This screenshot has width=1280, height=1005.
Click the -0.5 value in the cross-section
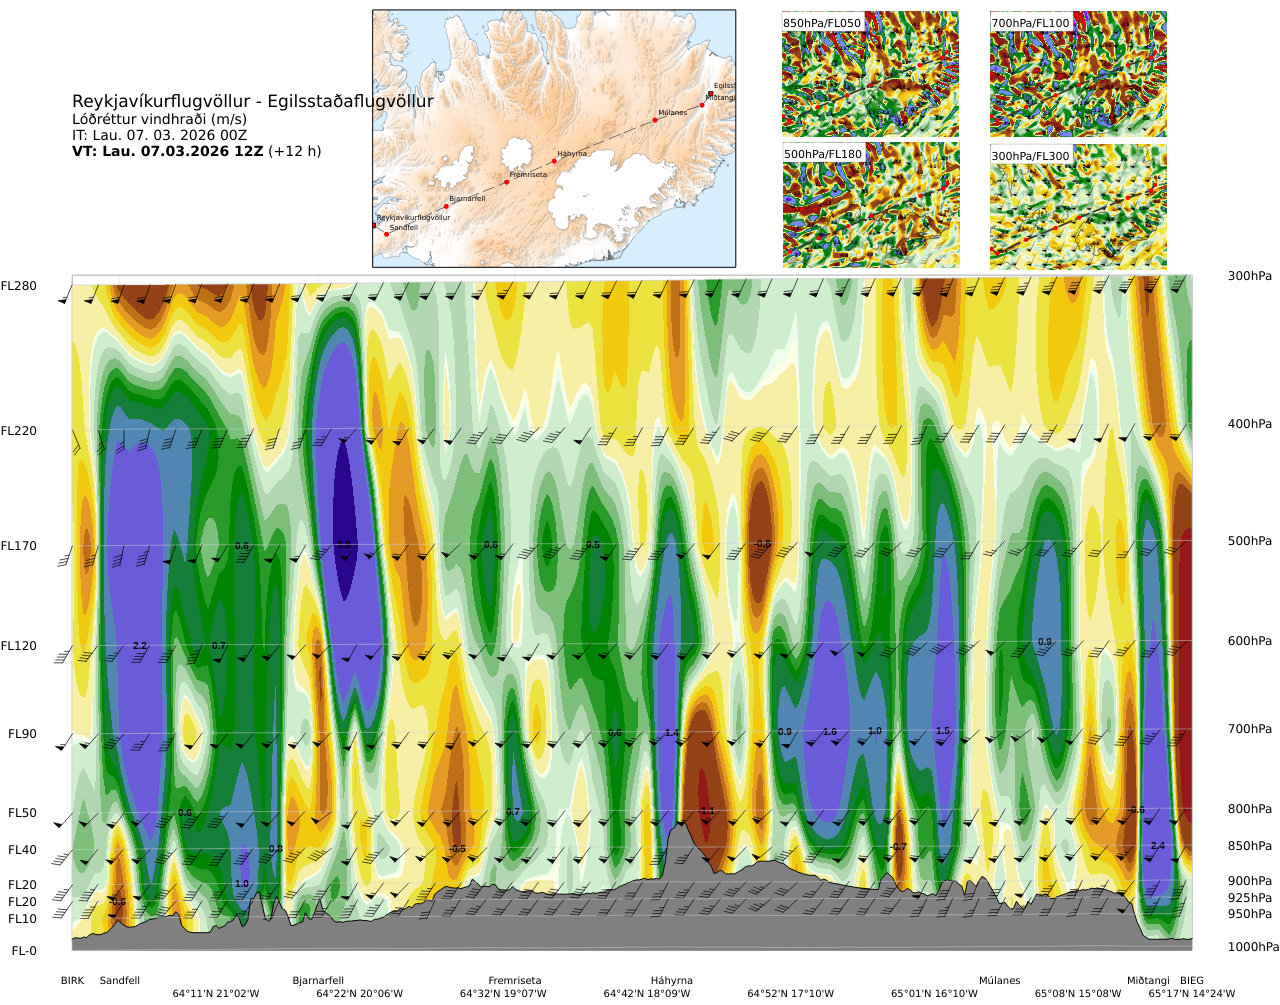point(457,849)
